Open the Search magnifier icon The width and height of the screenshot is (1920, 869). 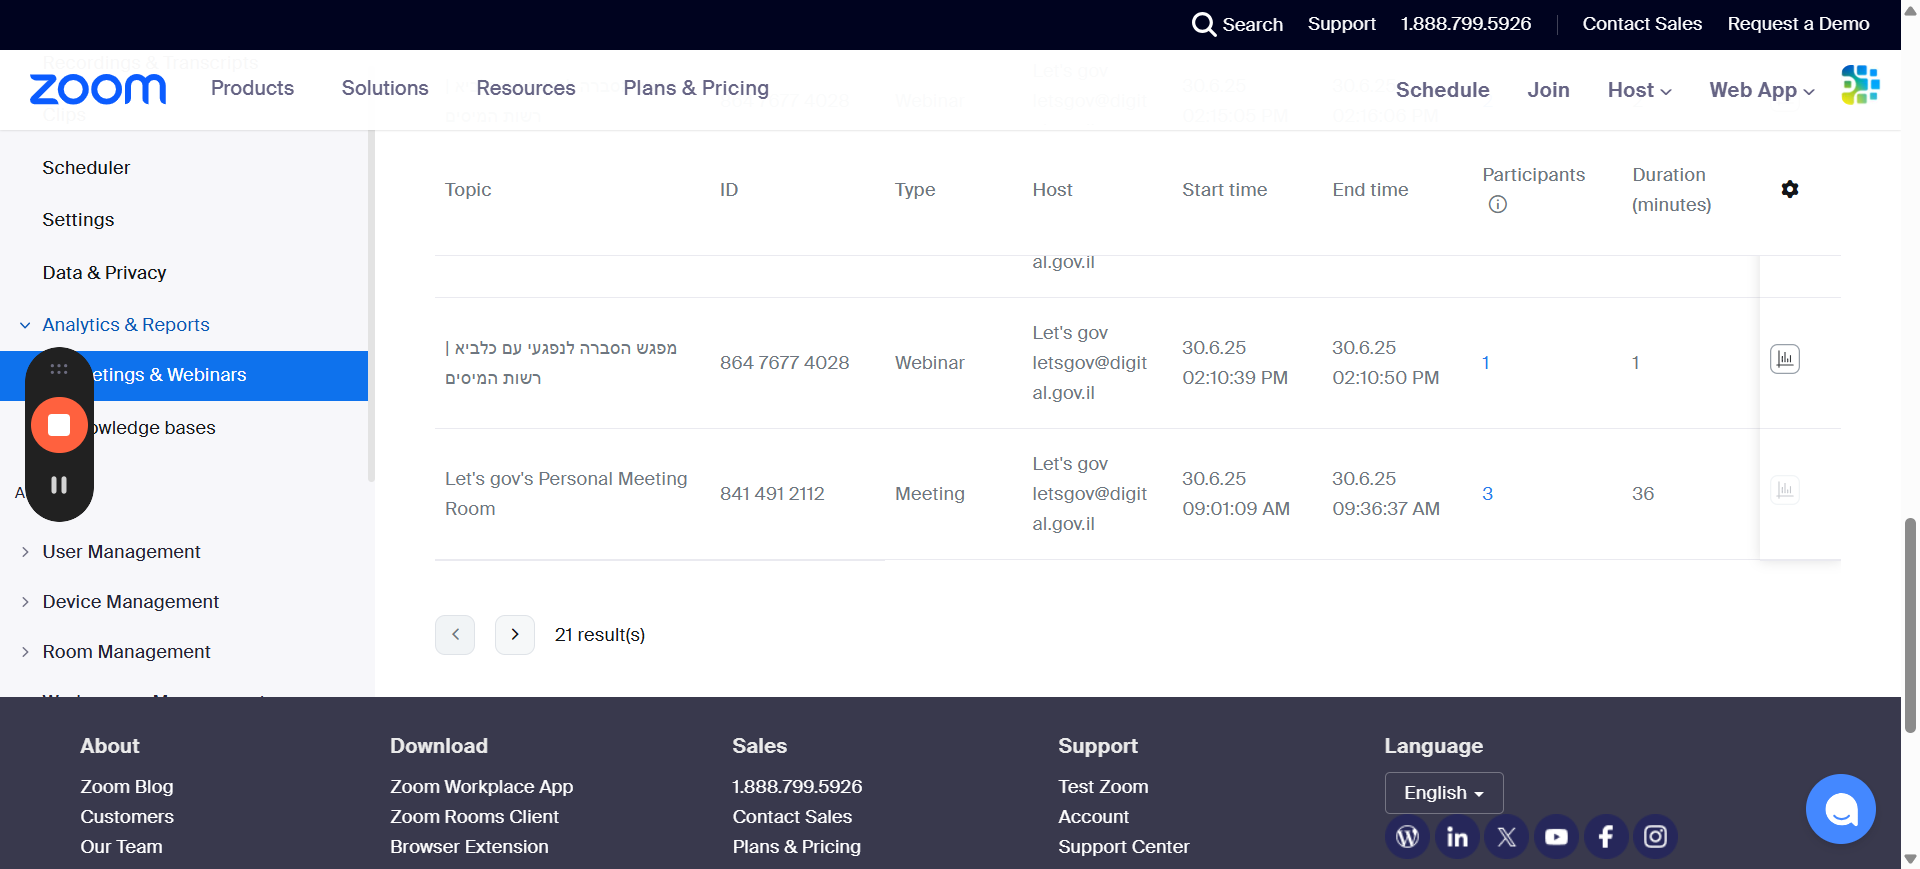(x=1203, y=24)
